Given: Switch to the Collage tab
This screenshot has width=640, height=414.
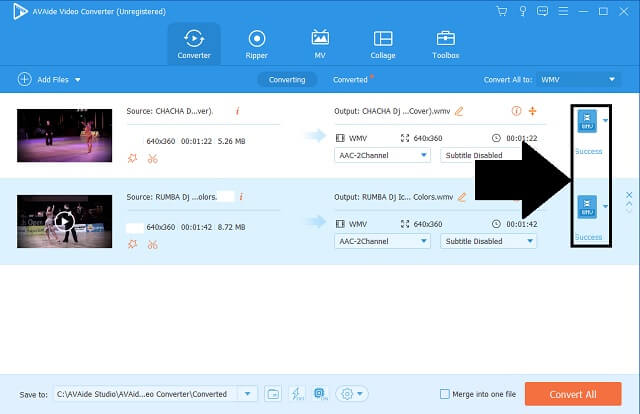Looking at the screenshot, I should click(383, 44).
